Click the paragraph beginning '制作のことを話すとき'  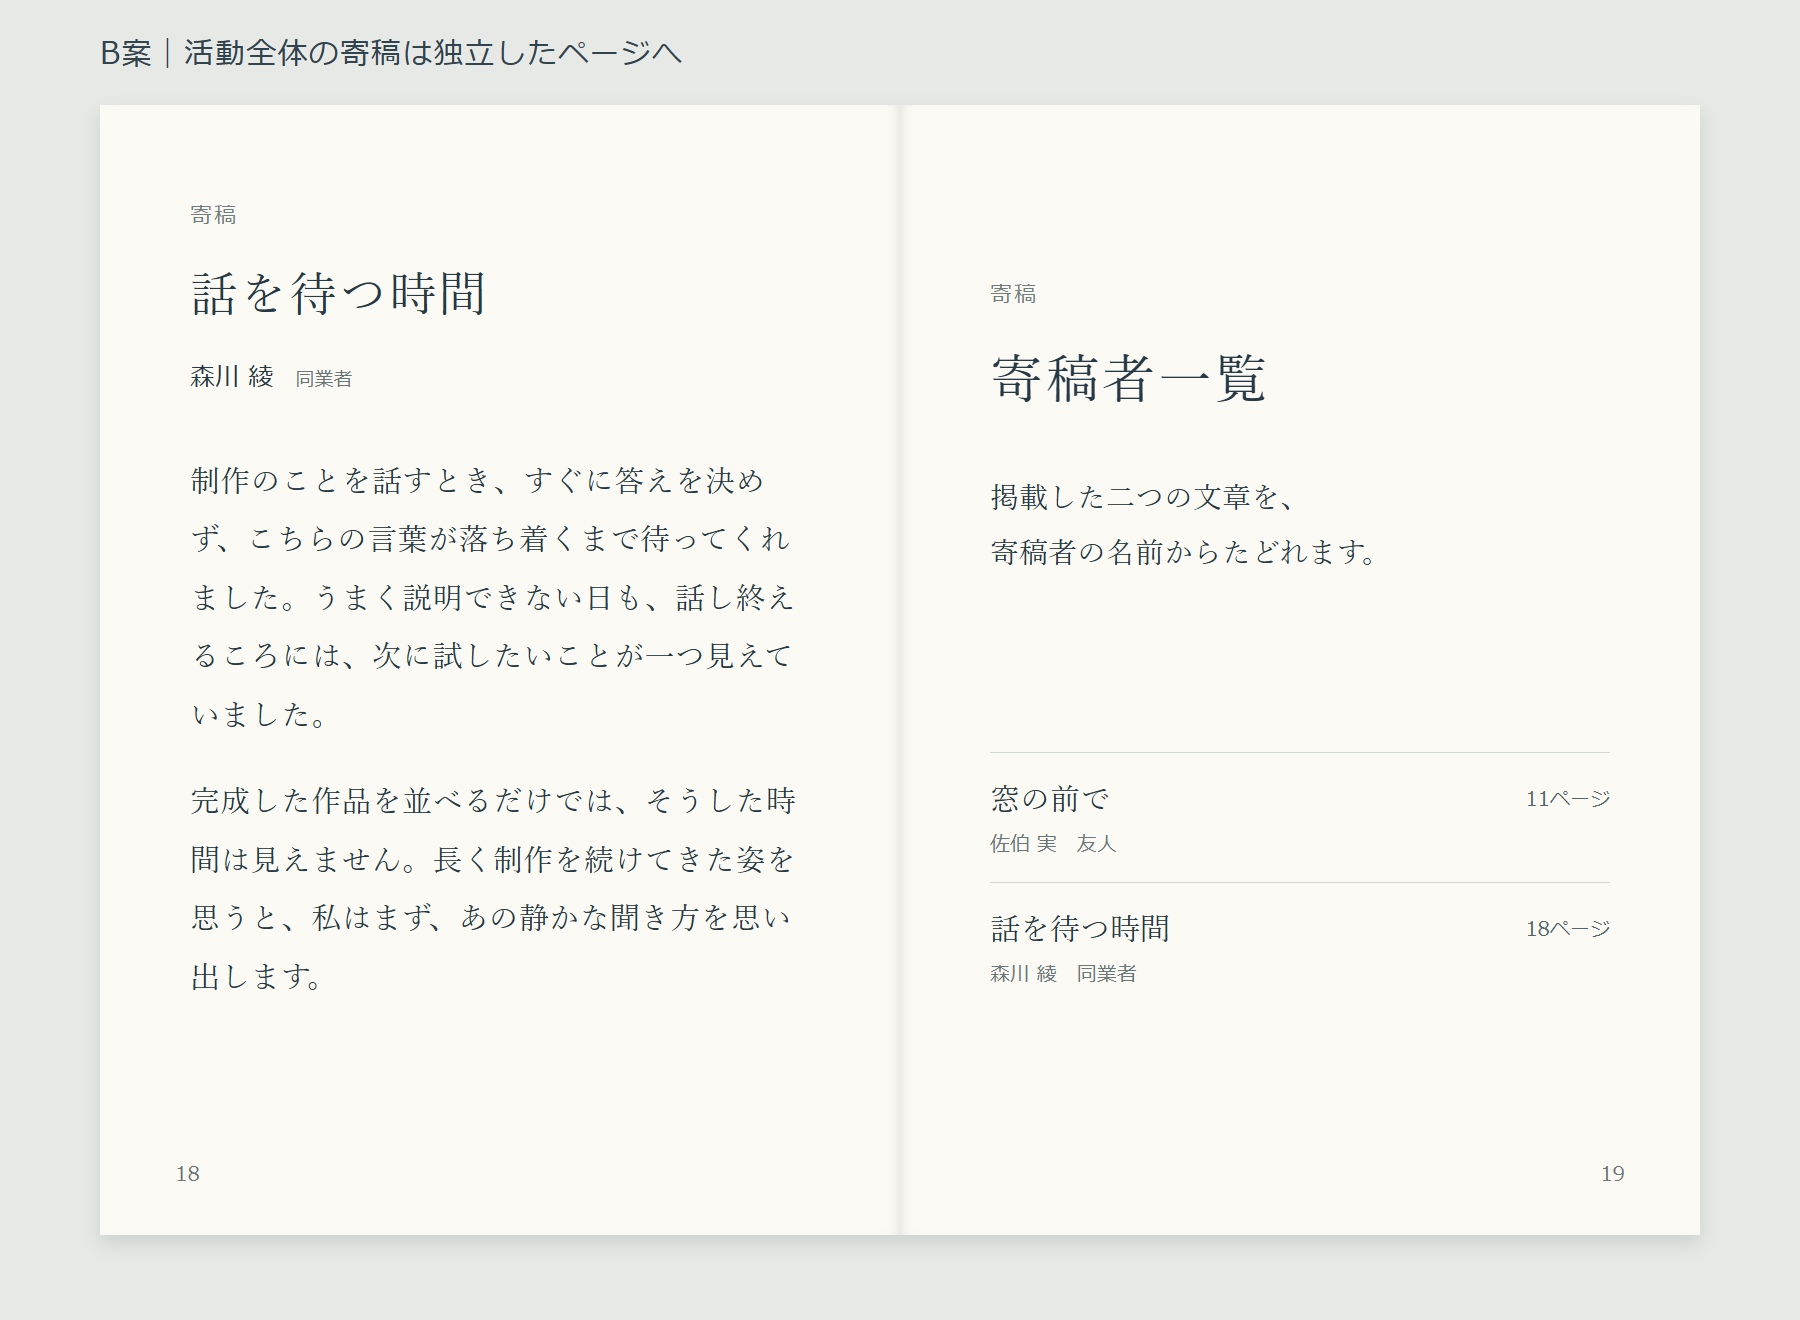coord(492,597)
